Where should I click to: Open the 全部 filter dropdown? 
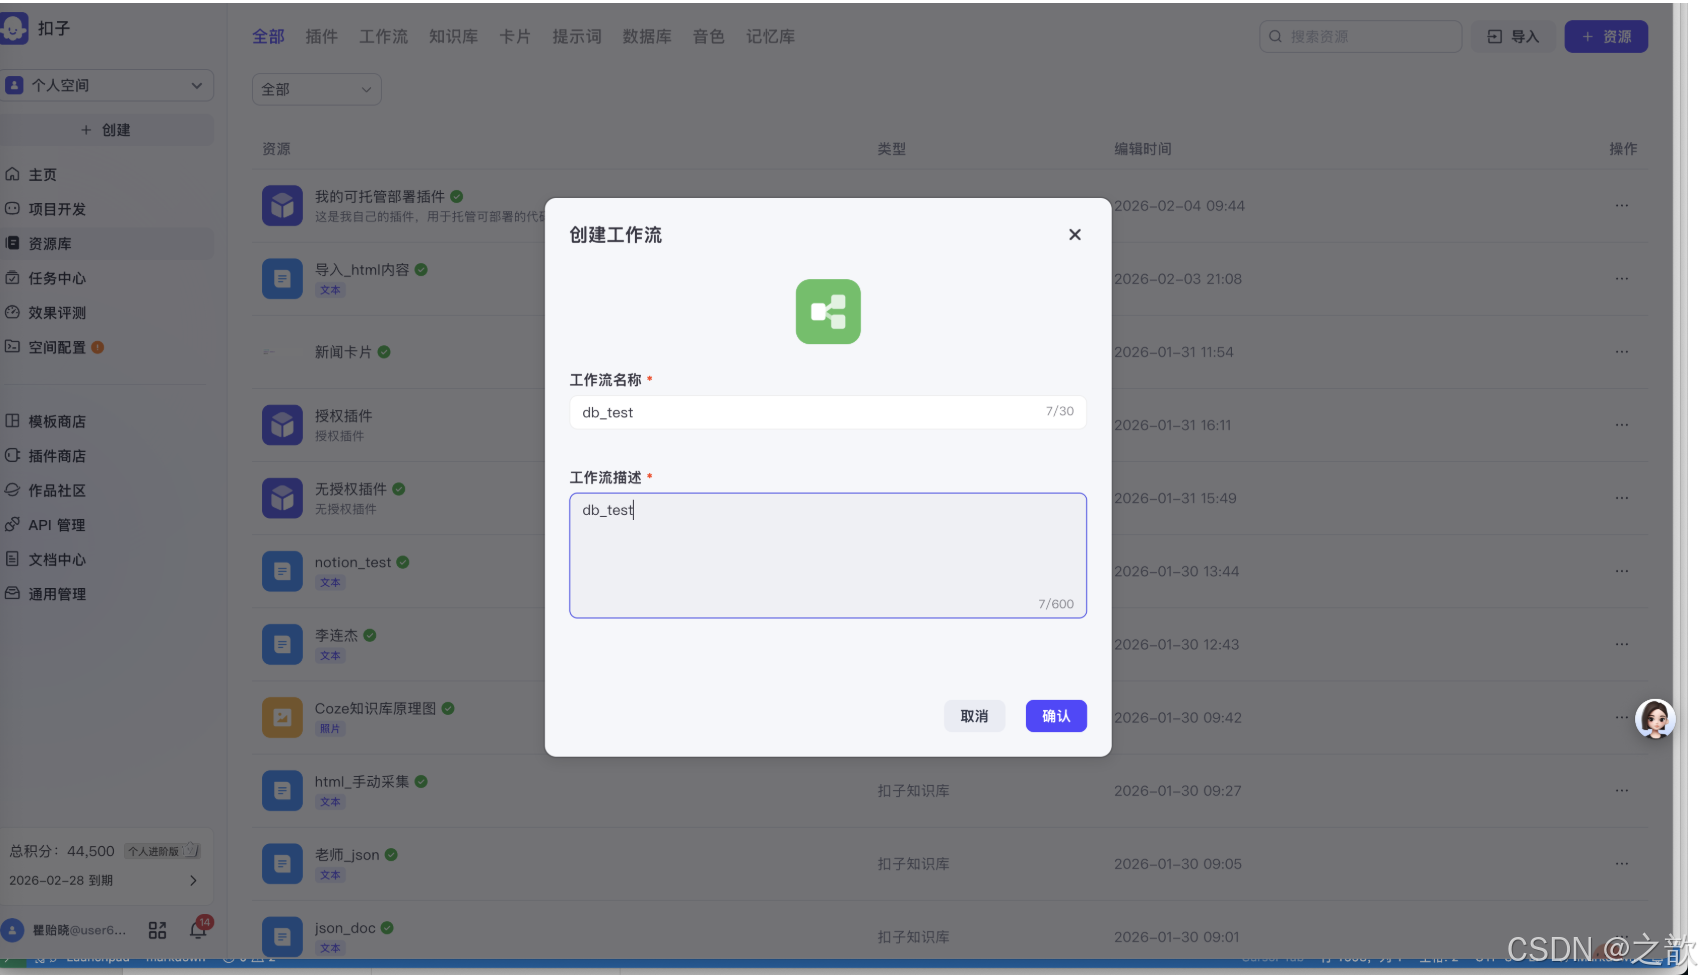point(316,89)
